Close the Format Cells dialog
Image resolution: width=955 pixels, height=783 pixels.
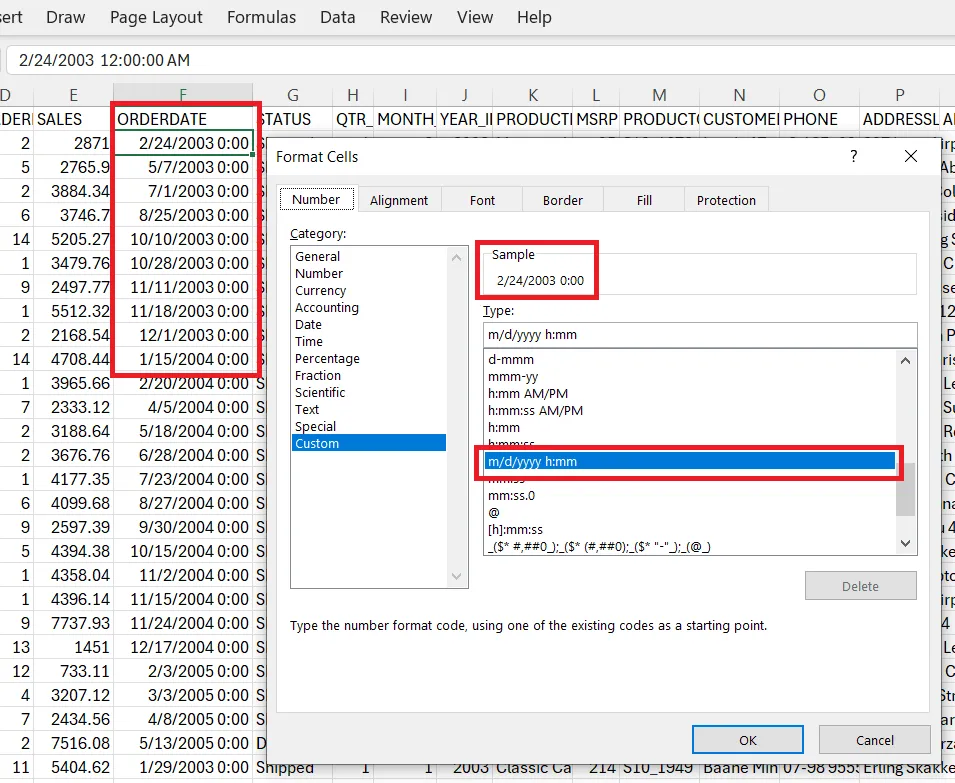coord(911,156)
